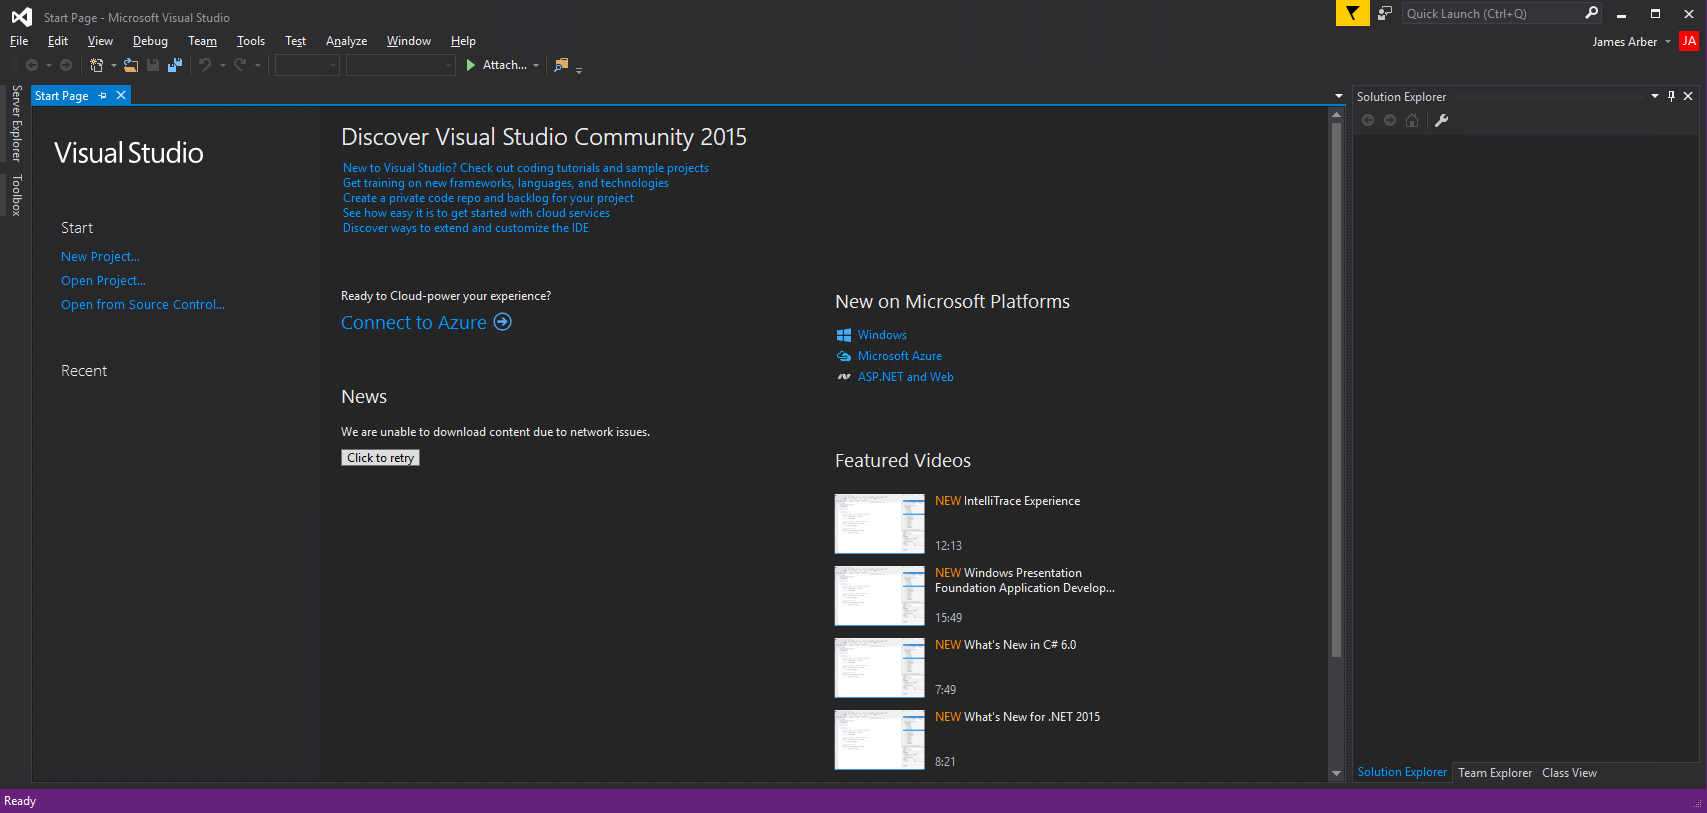Click the Click to retry button

tap(380, 457)
